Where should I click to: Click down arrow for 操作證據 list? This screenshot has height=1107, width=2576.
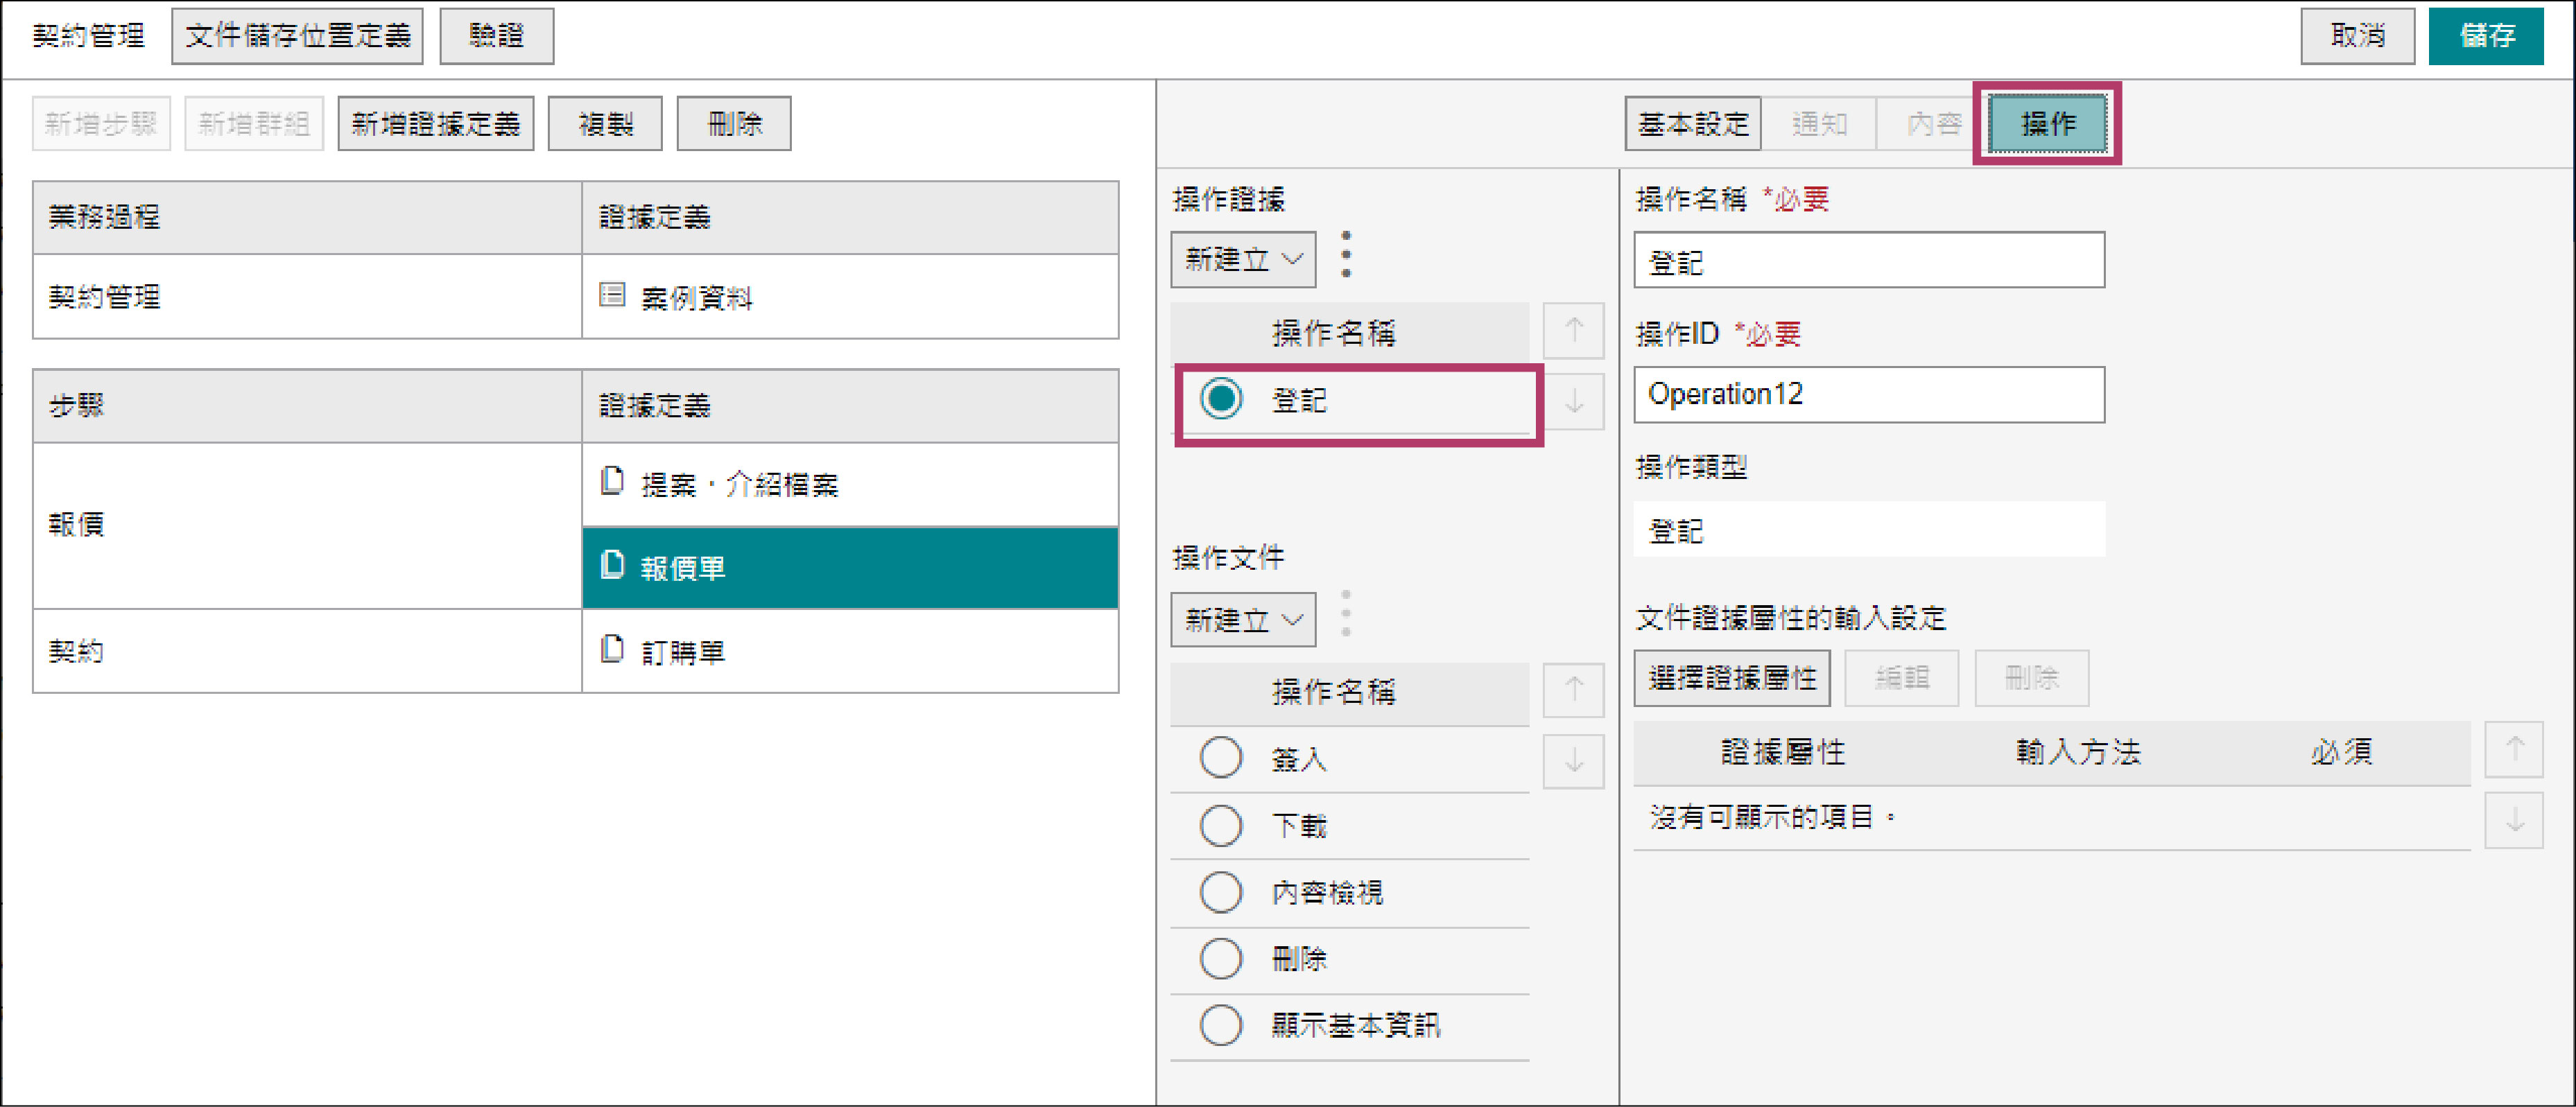(x=1573, y=402)
